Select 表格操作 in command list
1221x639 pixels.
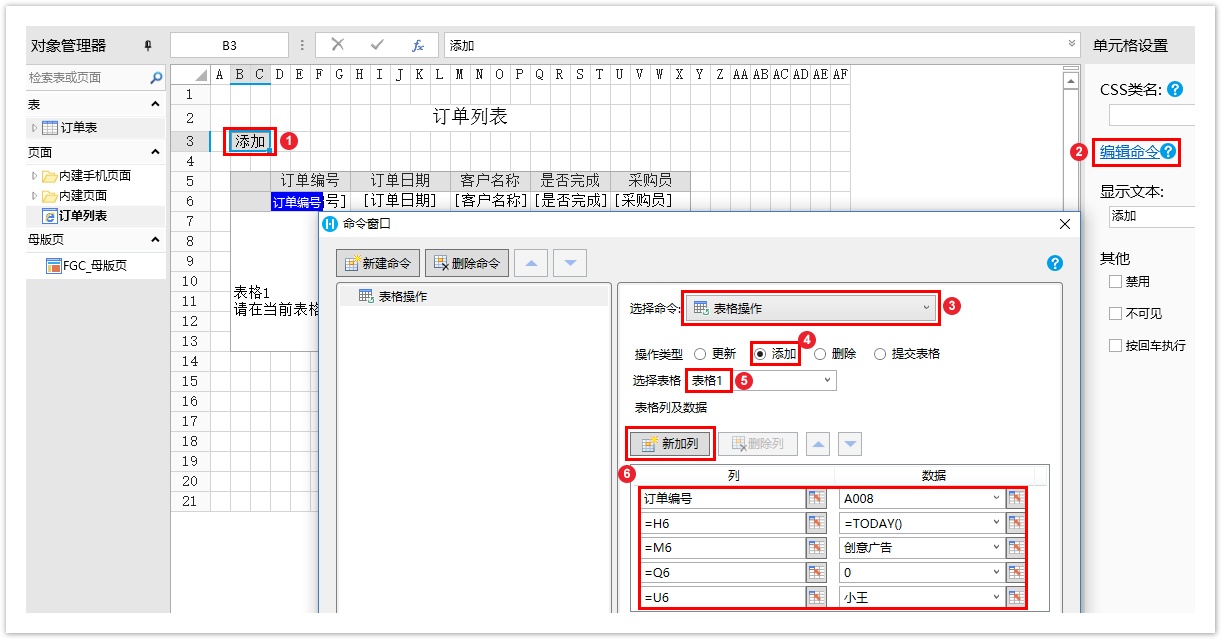[x=402, y=297]
